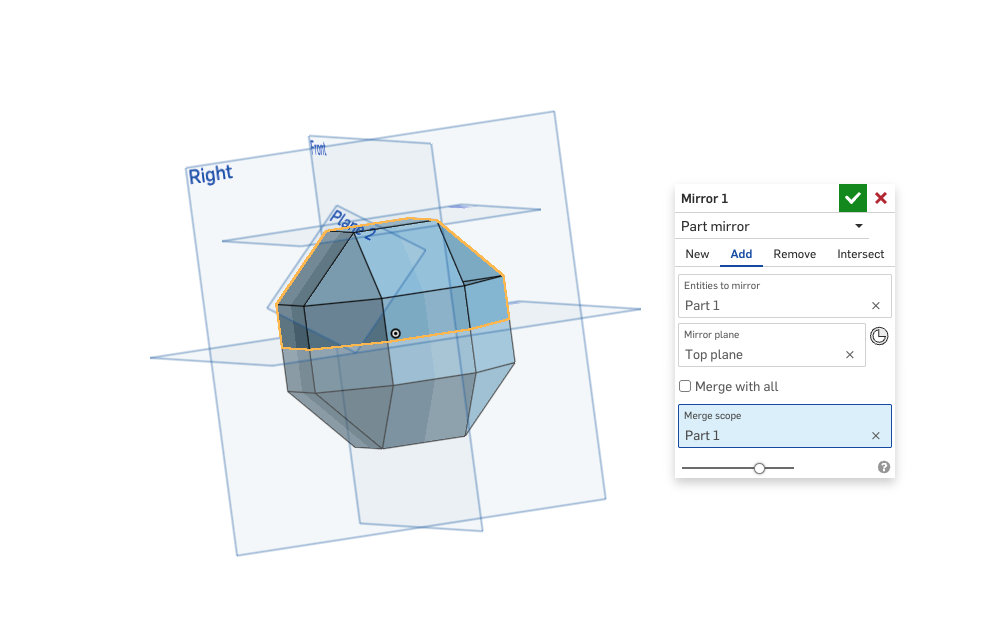Remove Part 1 from Entities to mirror
This screenshot has height=631, width=981.
(876, 306)
